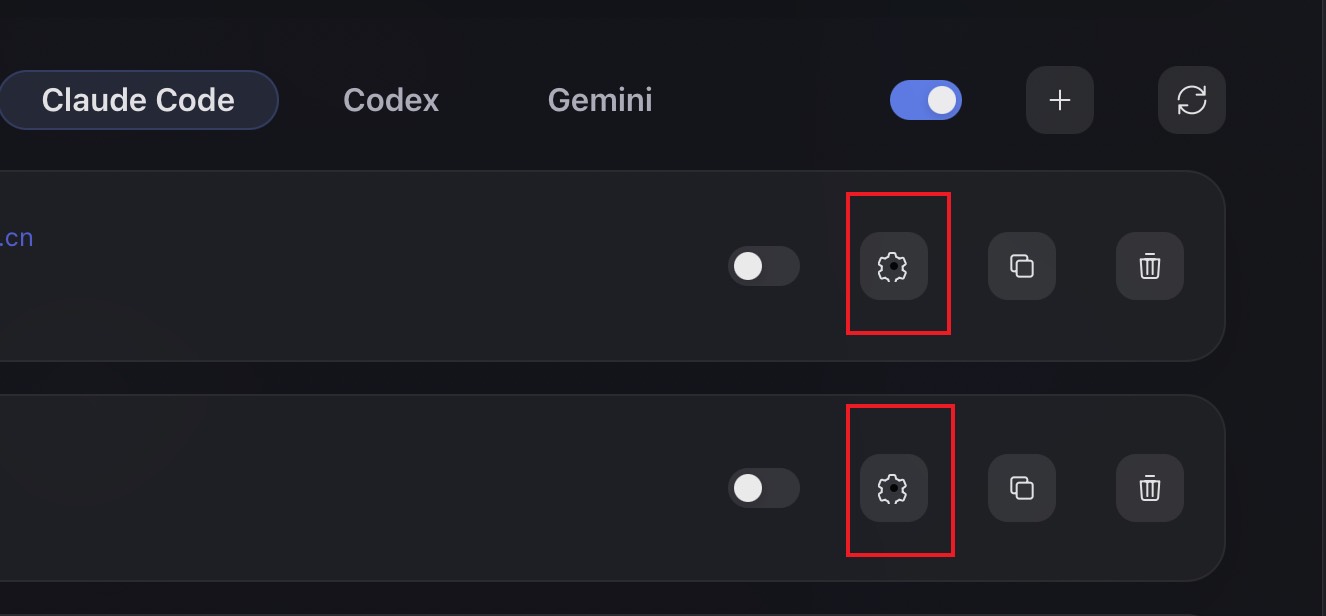Delete the second provider with trash icon
1326x616 pixels.
(1149, 488)
